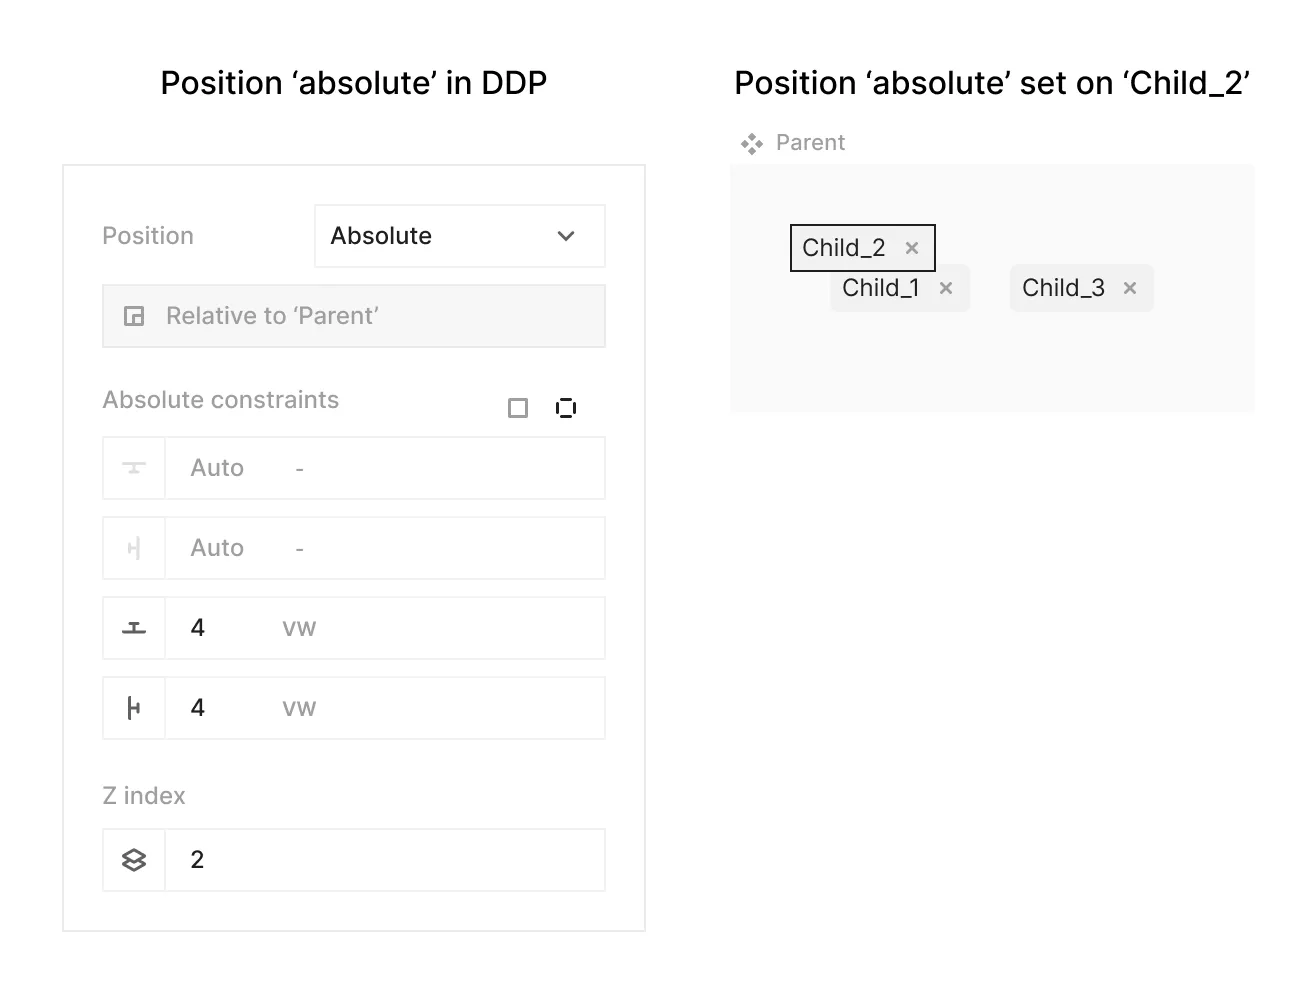Toggle the dashed-frame constraints mode icon
1316x994 pixels.
(566, 408)
